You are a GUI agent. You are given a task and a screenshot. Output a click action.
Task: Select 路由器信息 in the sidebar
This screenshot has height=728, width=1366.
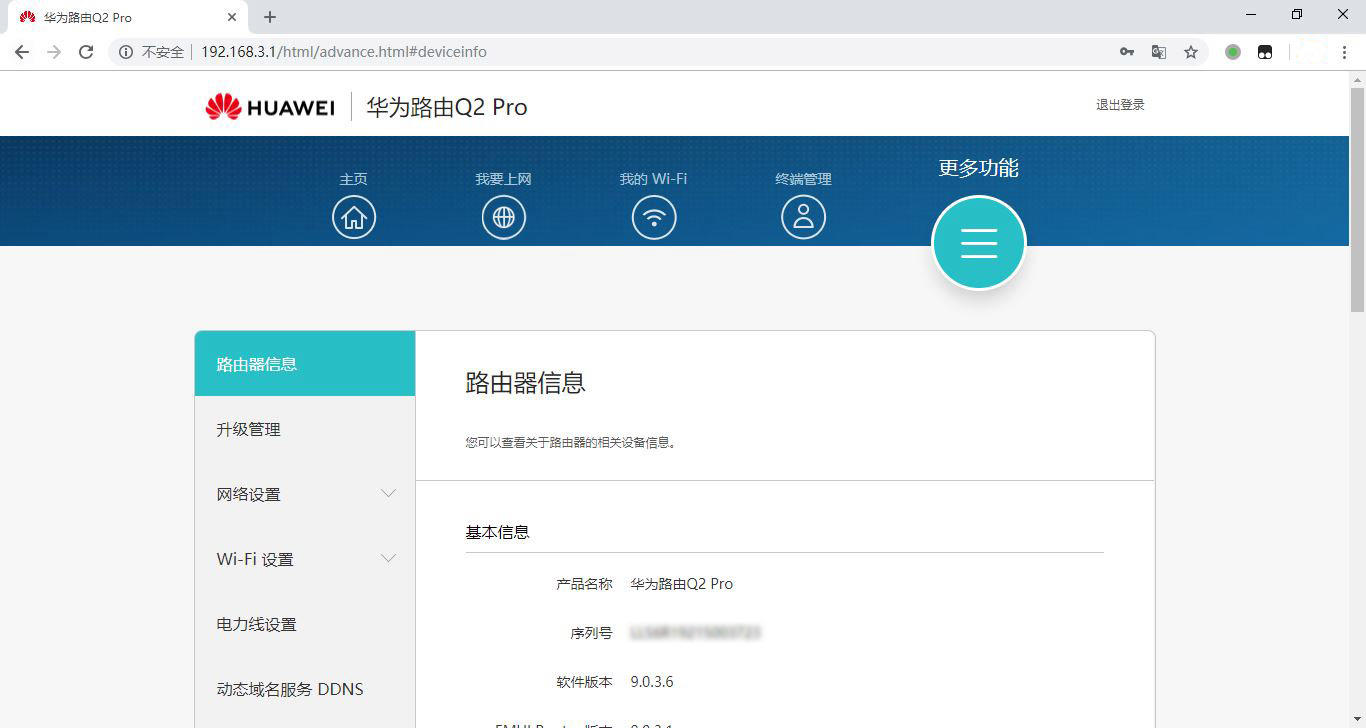305,364
